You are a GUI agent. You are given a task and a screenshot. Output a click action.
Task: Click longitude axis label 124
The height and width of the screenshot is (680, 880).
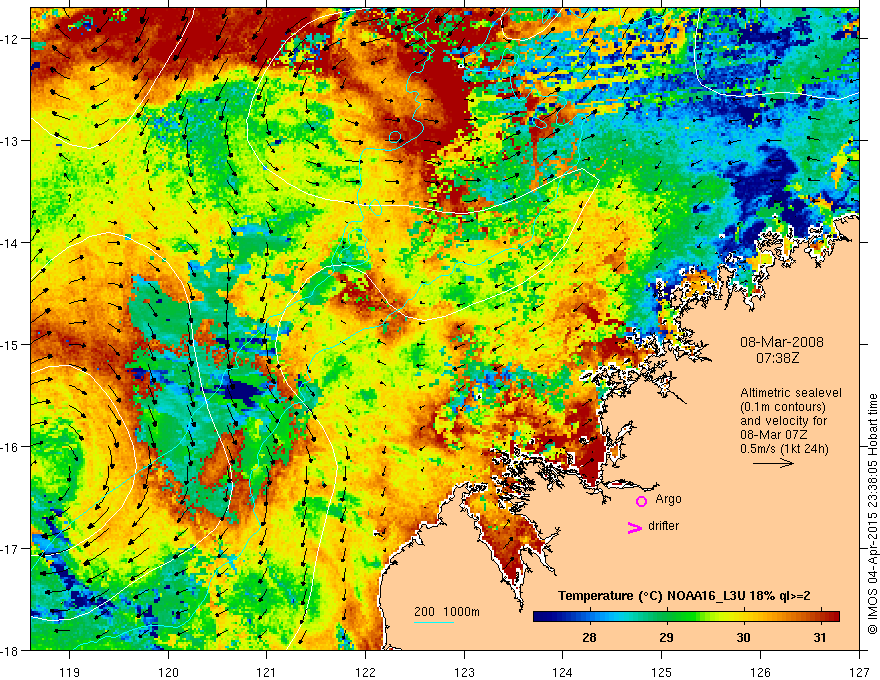click(563, 672)
